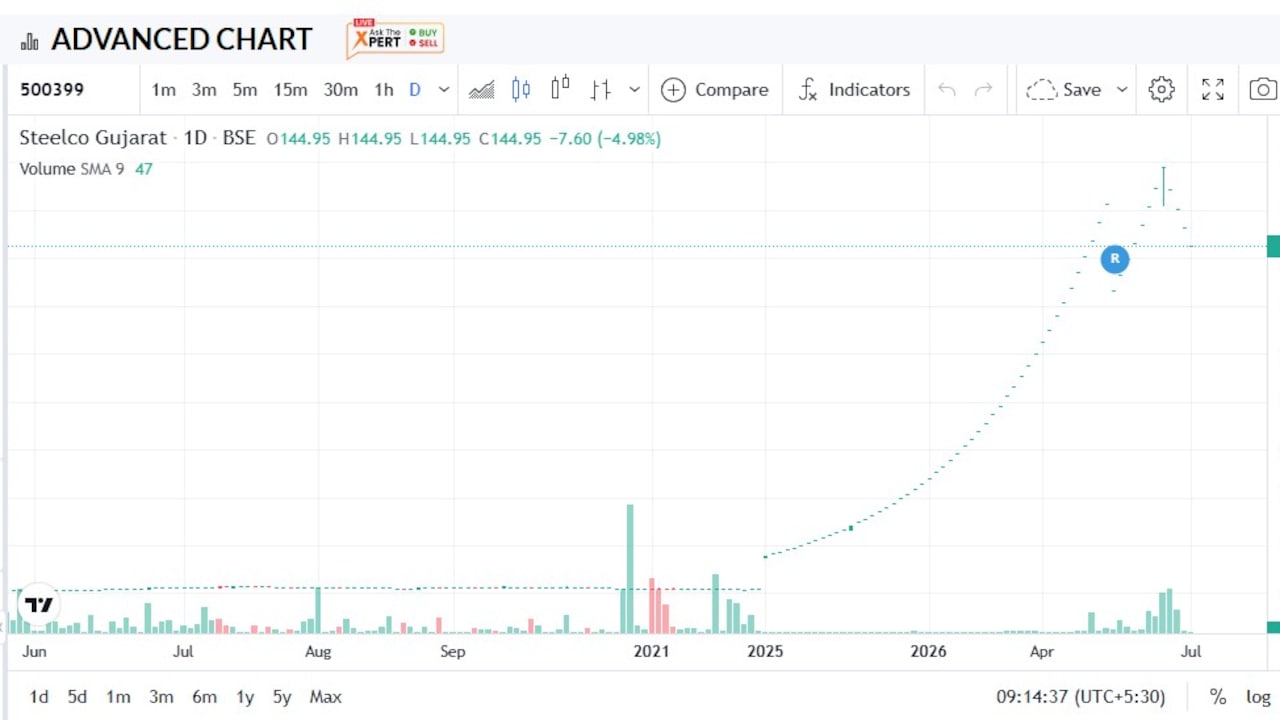The image size is (1280, 720).
Task: Enter fullscreen mode
Action: pyautogui.click(x=1213, y=89)
